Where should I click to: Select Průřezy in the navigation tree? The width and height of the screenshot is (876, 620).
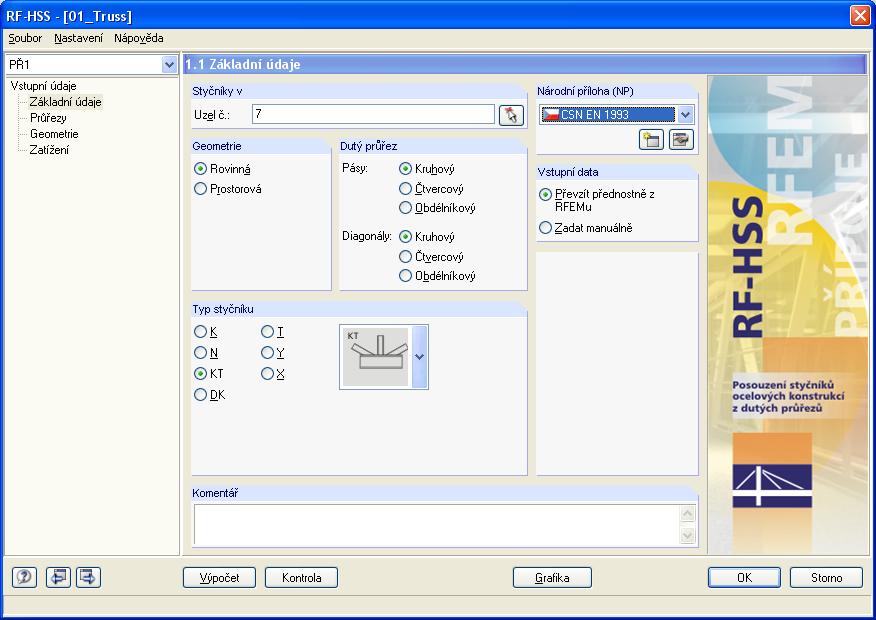point(48,118)
